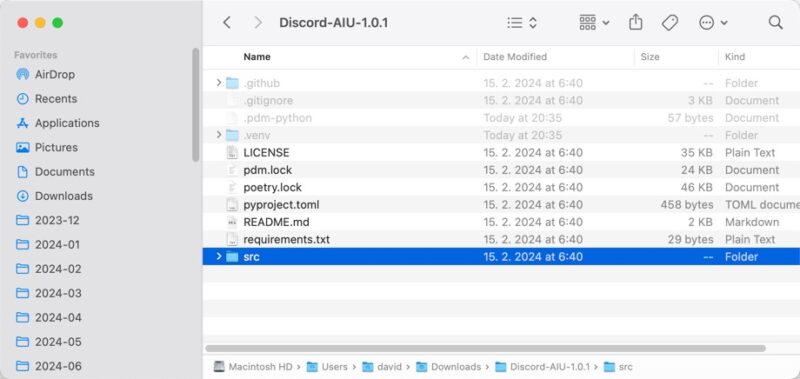The height and width of the screenshot is (379, 800).
Task: Open the ellipsis Action menu
Action: pyautogui.click(x=713, y=22)
